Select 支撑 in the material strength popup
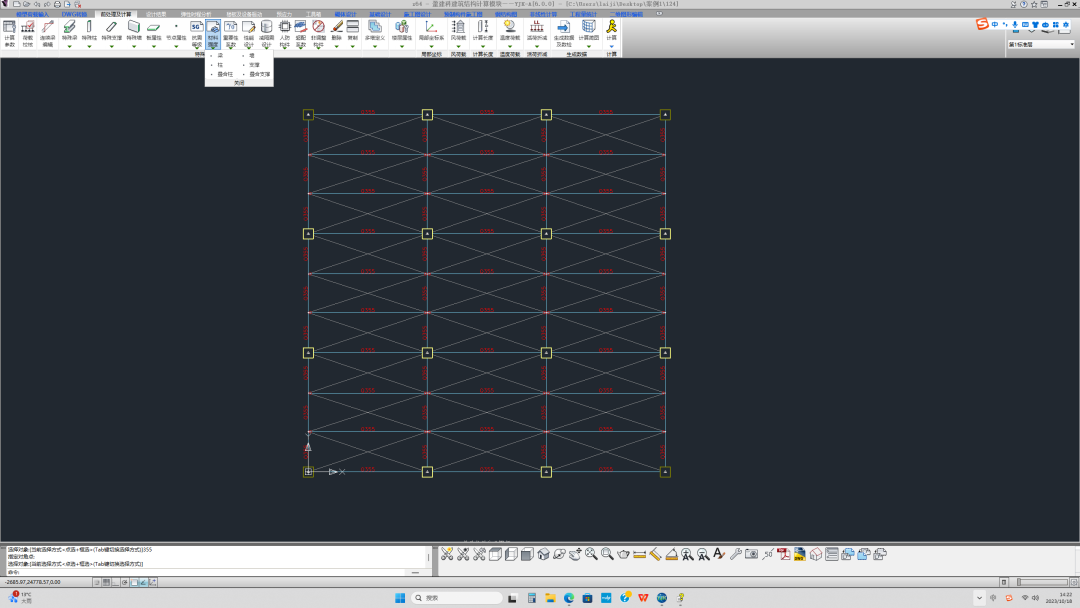 (254, 65)
